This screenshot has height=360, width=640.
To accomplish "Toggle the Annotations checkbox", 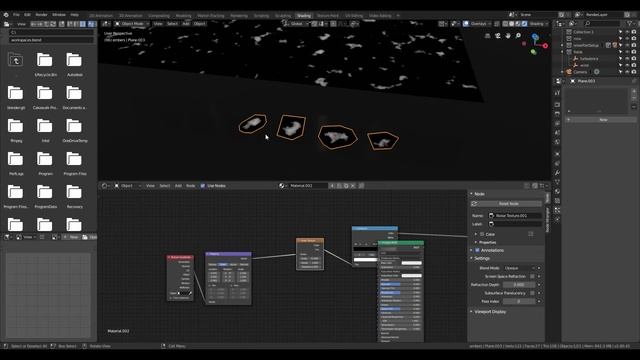I will [x=477, y=250].
